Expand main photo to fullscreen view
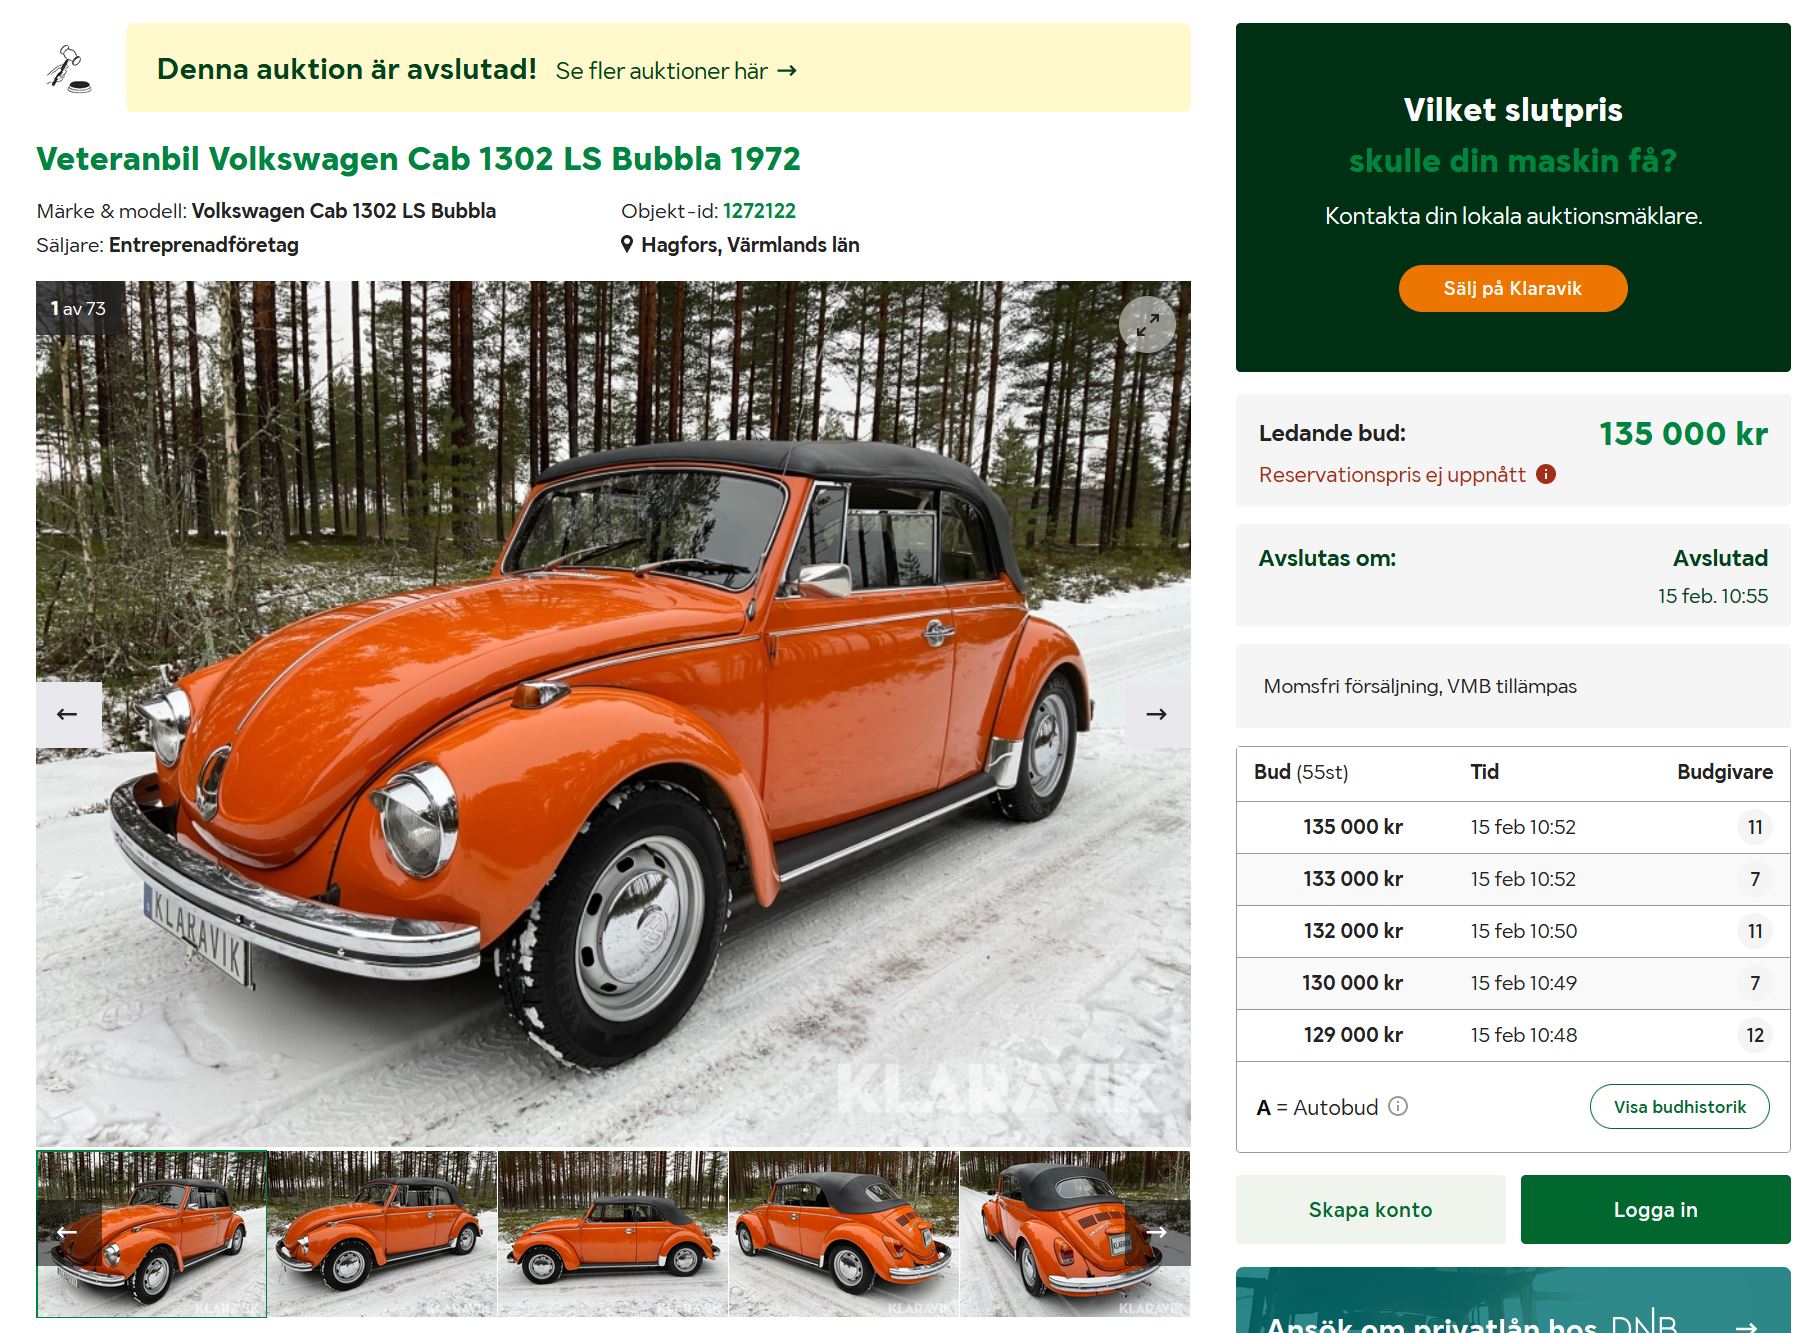The image size is (1816, 1333). [1147, 324]
